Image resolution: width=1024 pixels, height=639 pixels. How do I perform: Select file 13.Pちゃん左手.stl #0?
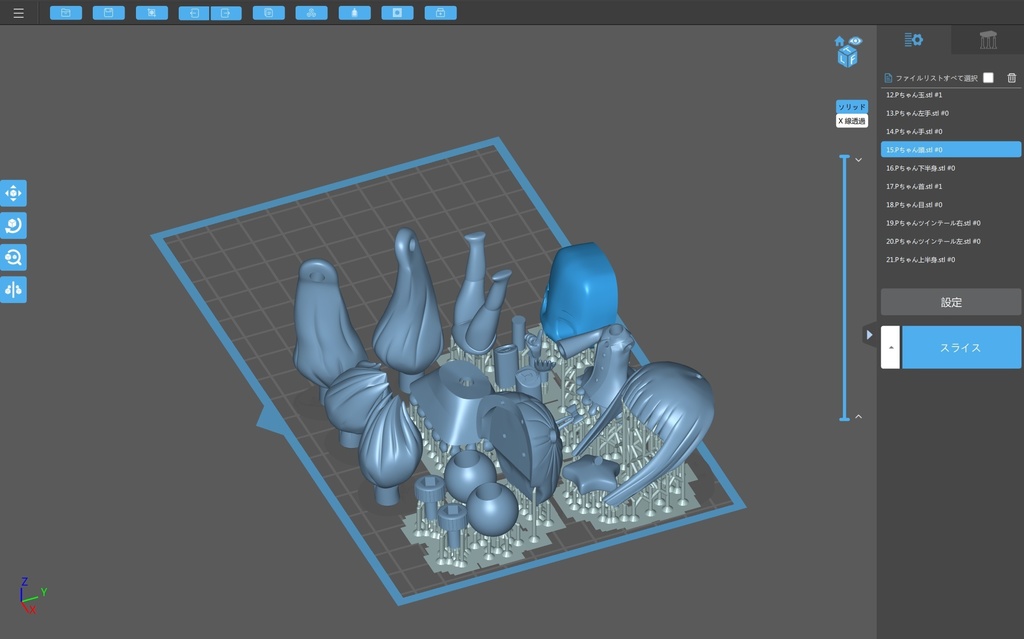click(x=951, y=113)
